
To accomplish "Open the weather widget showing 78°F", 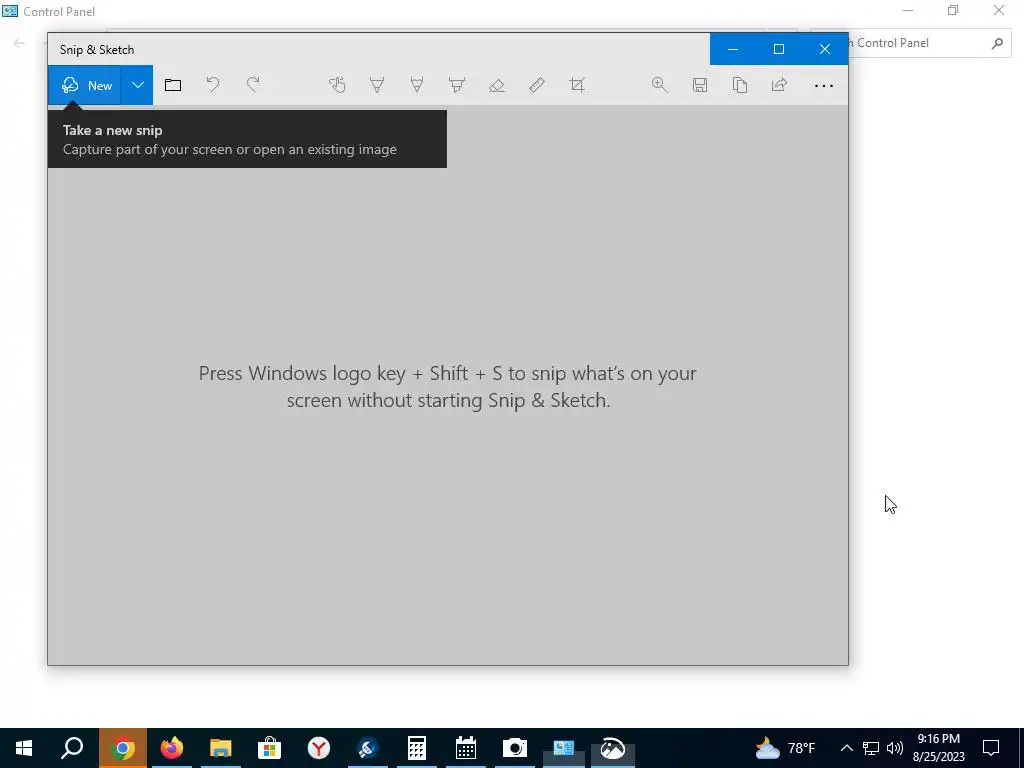I will [x=786, y=748].
